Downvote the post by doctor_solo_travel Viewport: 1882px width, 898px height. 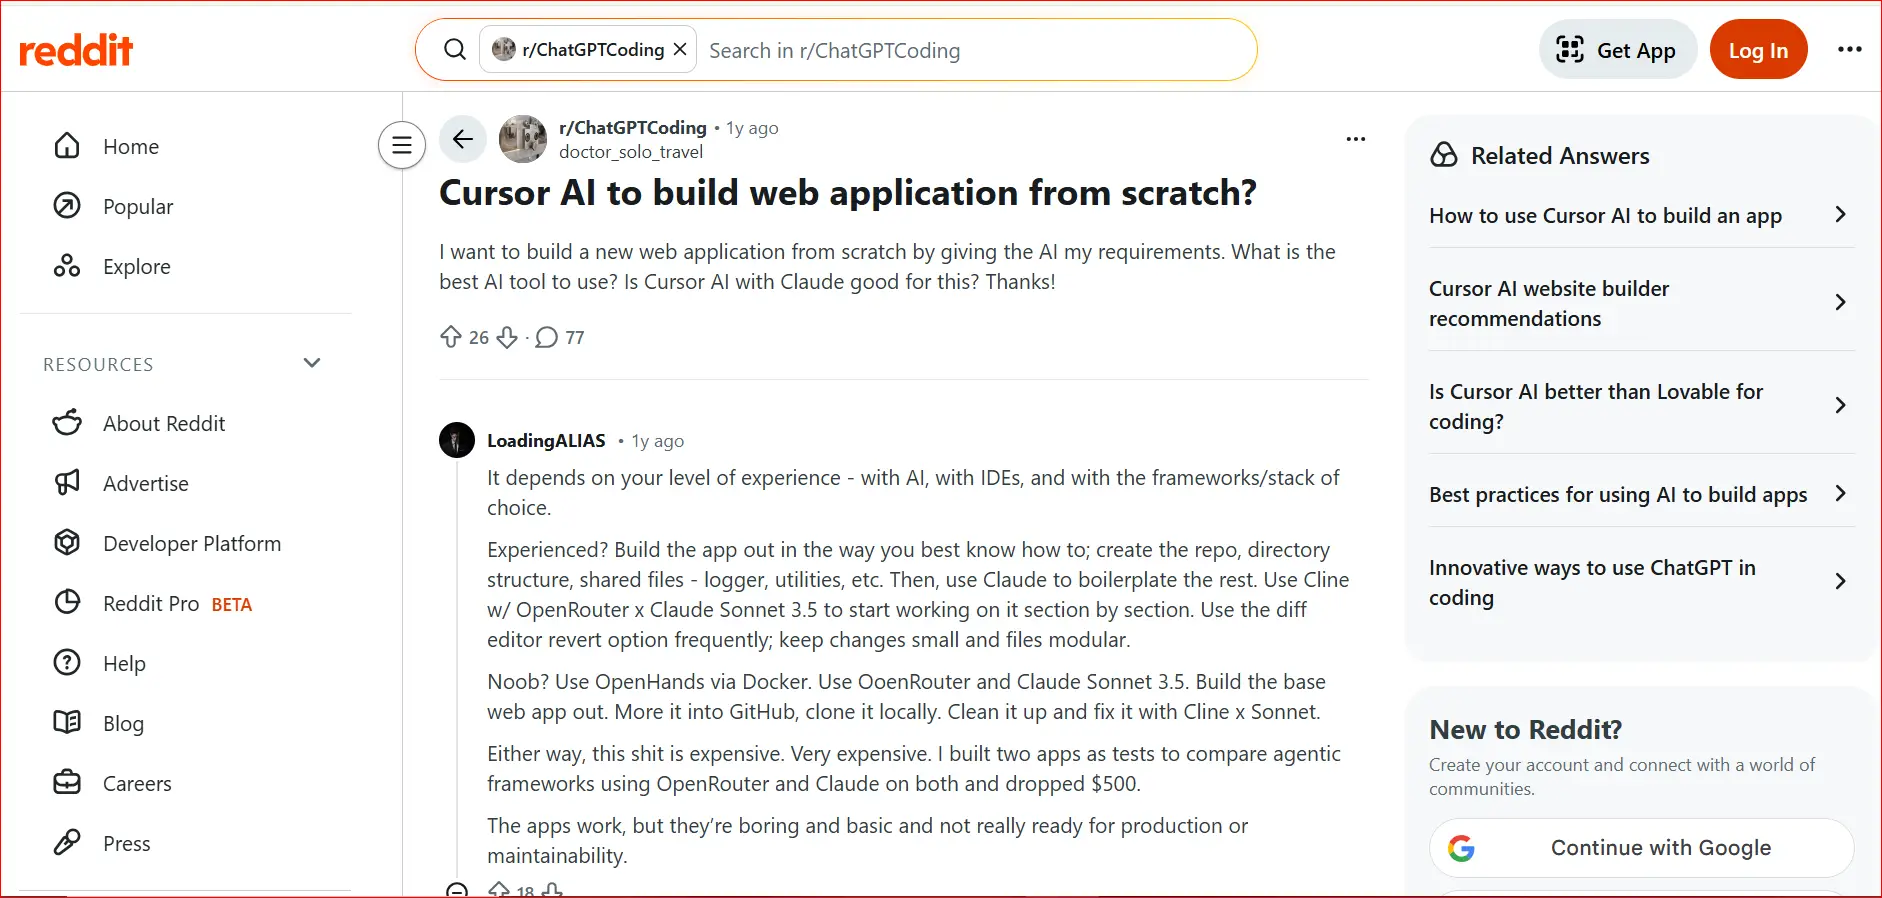click(x=508, y=337)
